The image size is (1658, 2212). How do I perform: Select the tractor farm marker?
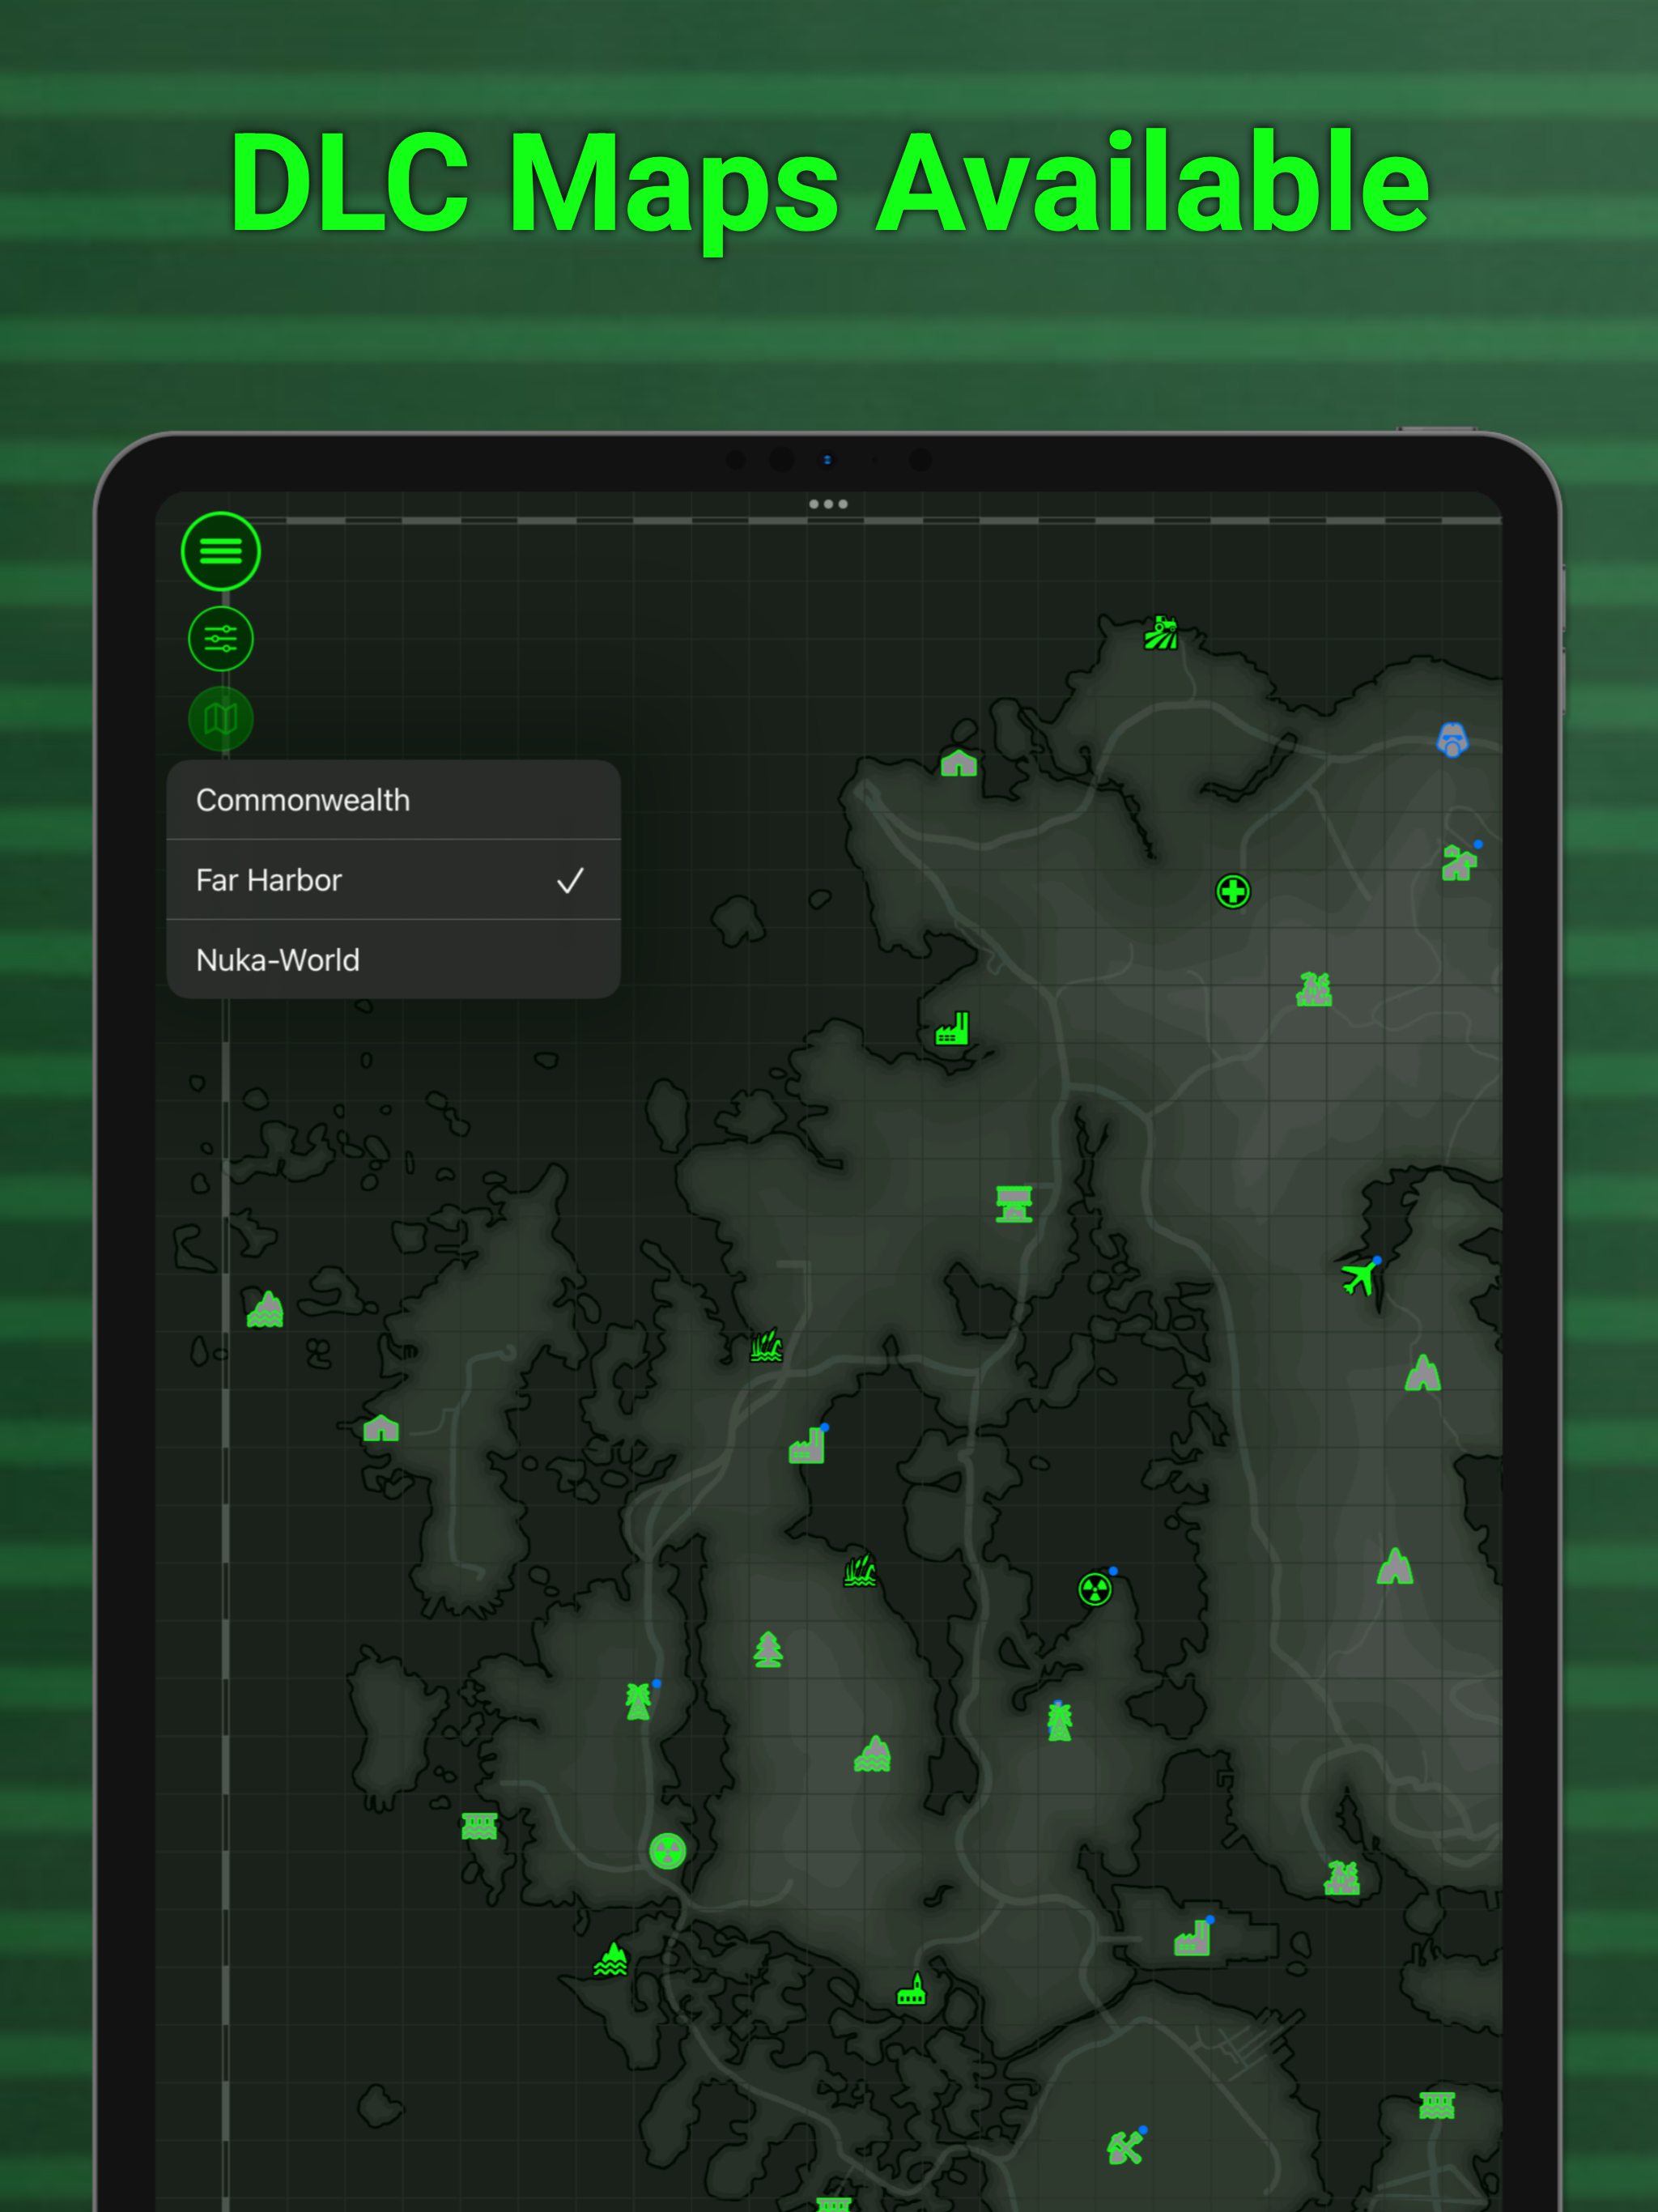pos(1161,633)
